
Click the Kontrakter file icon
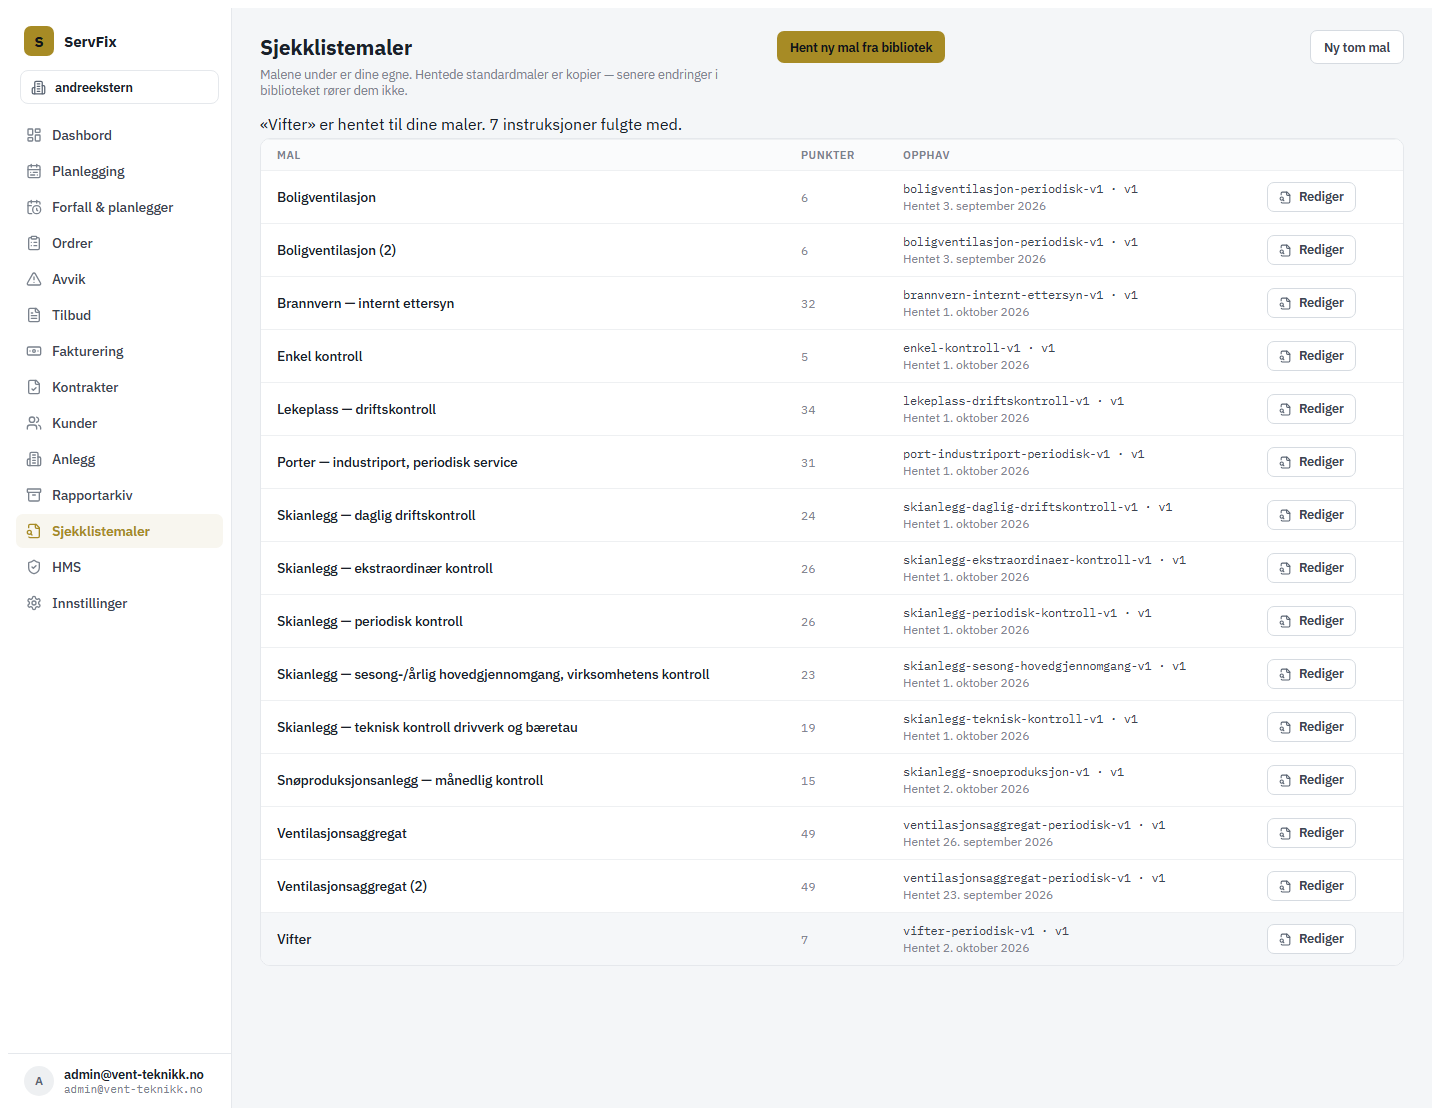click(x=34, y=387)
